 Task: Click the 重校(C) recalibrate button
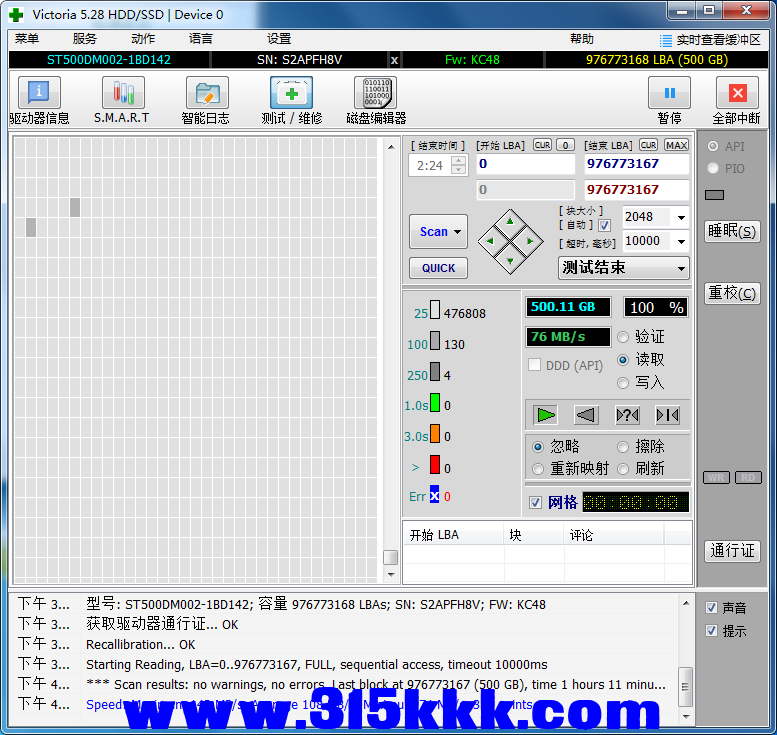click(x=732, y=293)
